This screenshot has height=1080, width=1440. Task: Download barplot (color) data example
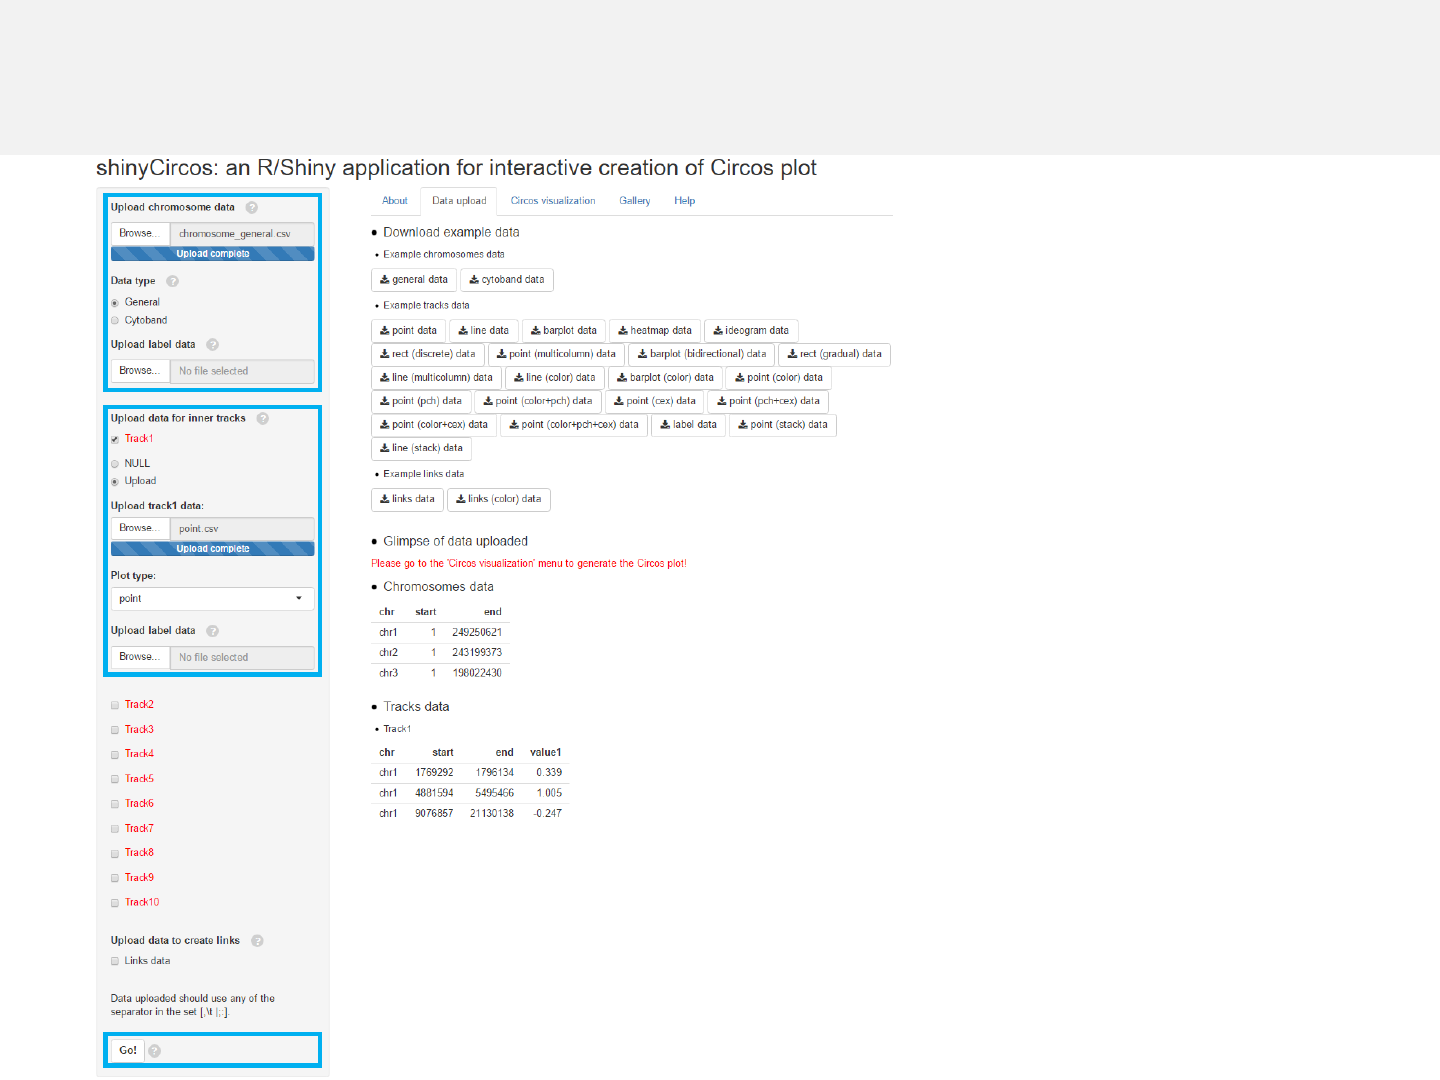coord(665,378)
